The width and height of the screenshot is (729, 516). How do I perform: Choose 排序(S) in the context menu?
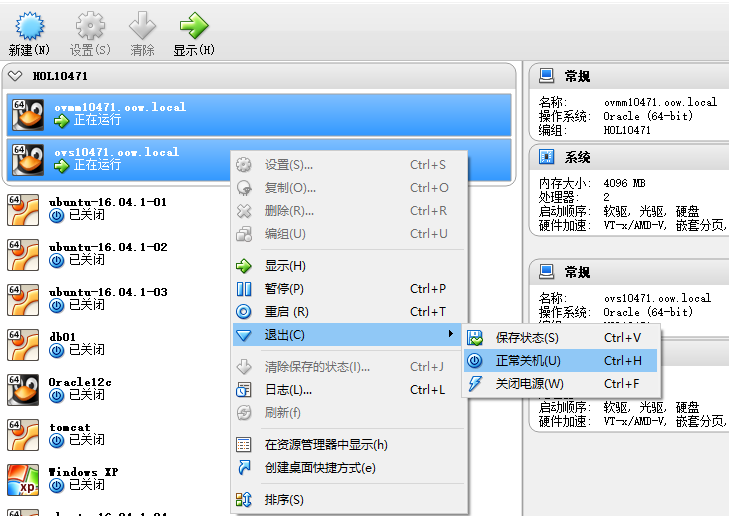[x=349, y=500]
